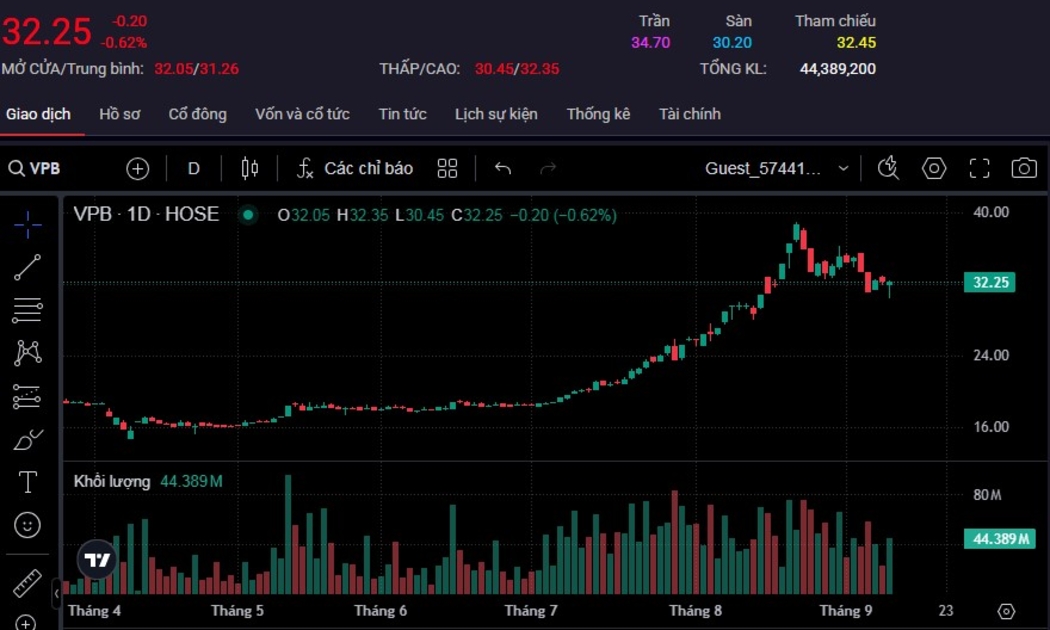Toggle fullscreen chart mode
This screenshot has width=1050, height=630.
979,168
